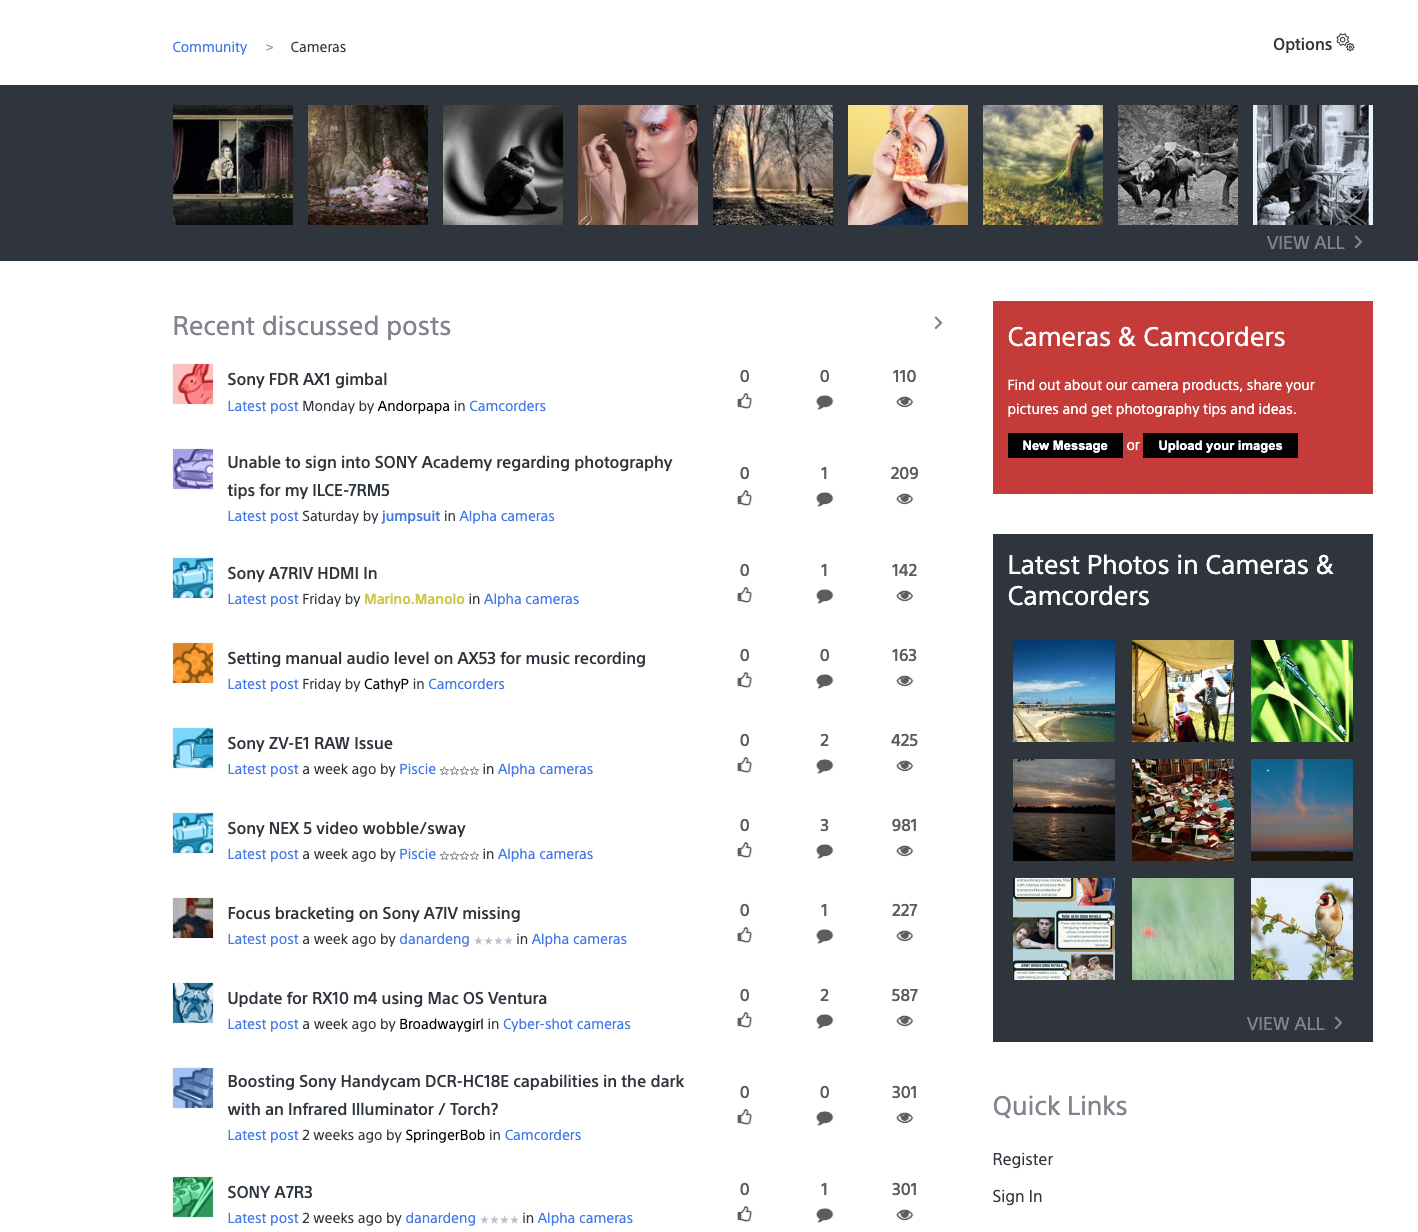Open the VIEW ALL gallery banner link

[1314, 243]
